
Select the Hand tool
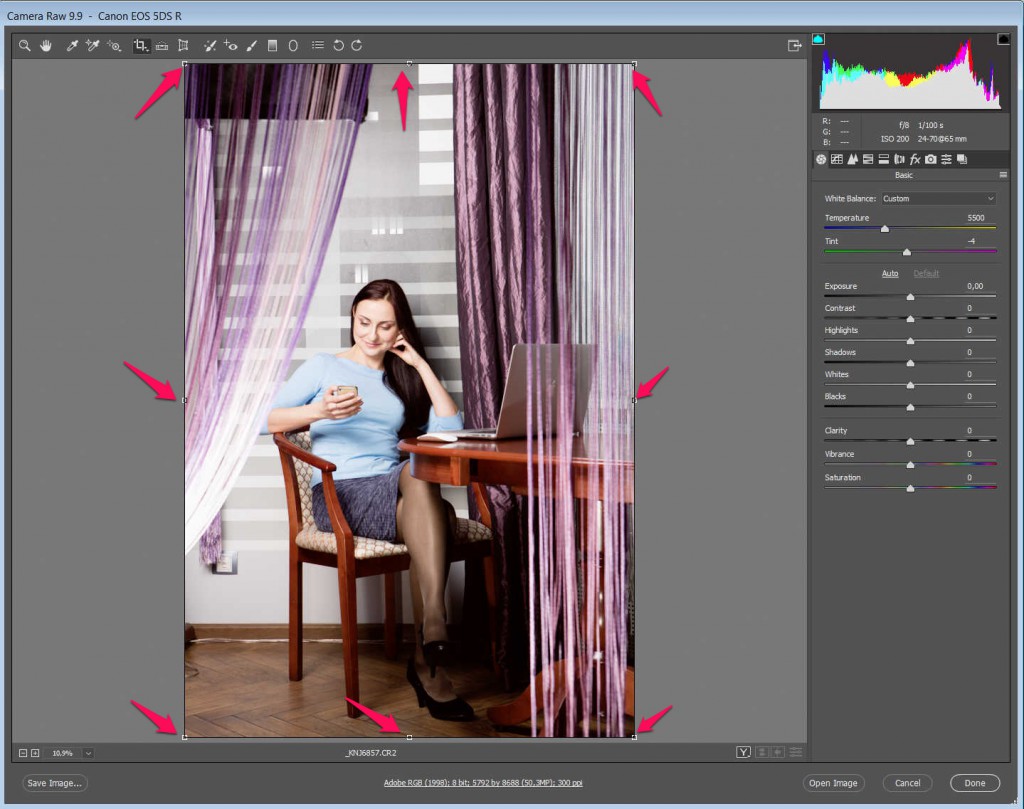[x=46, y=46]
